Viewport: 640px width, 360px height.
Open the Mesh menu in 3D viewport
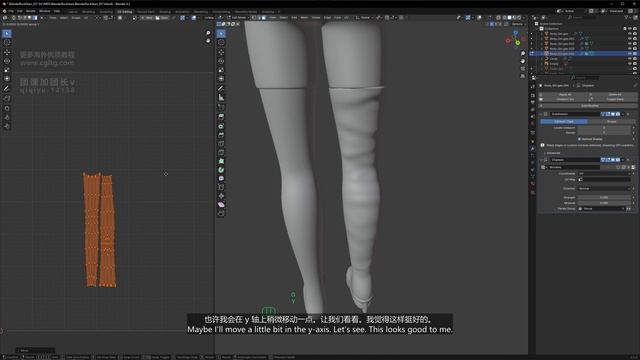pos(304,18)
